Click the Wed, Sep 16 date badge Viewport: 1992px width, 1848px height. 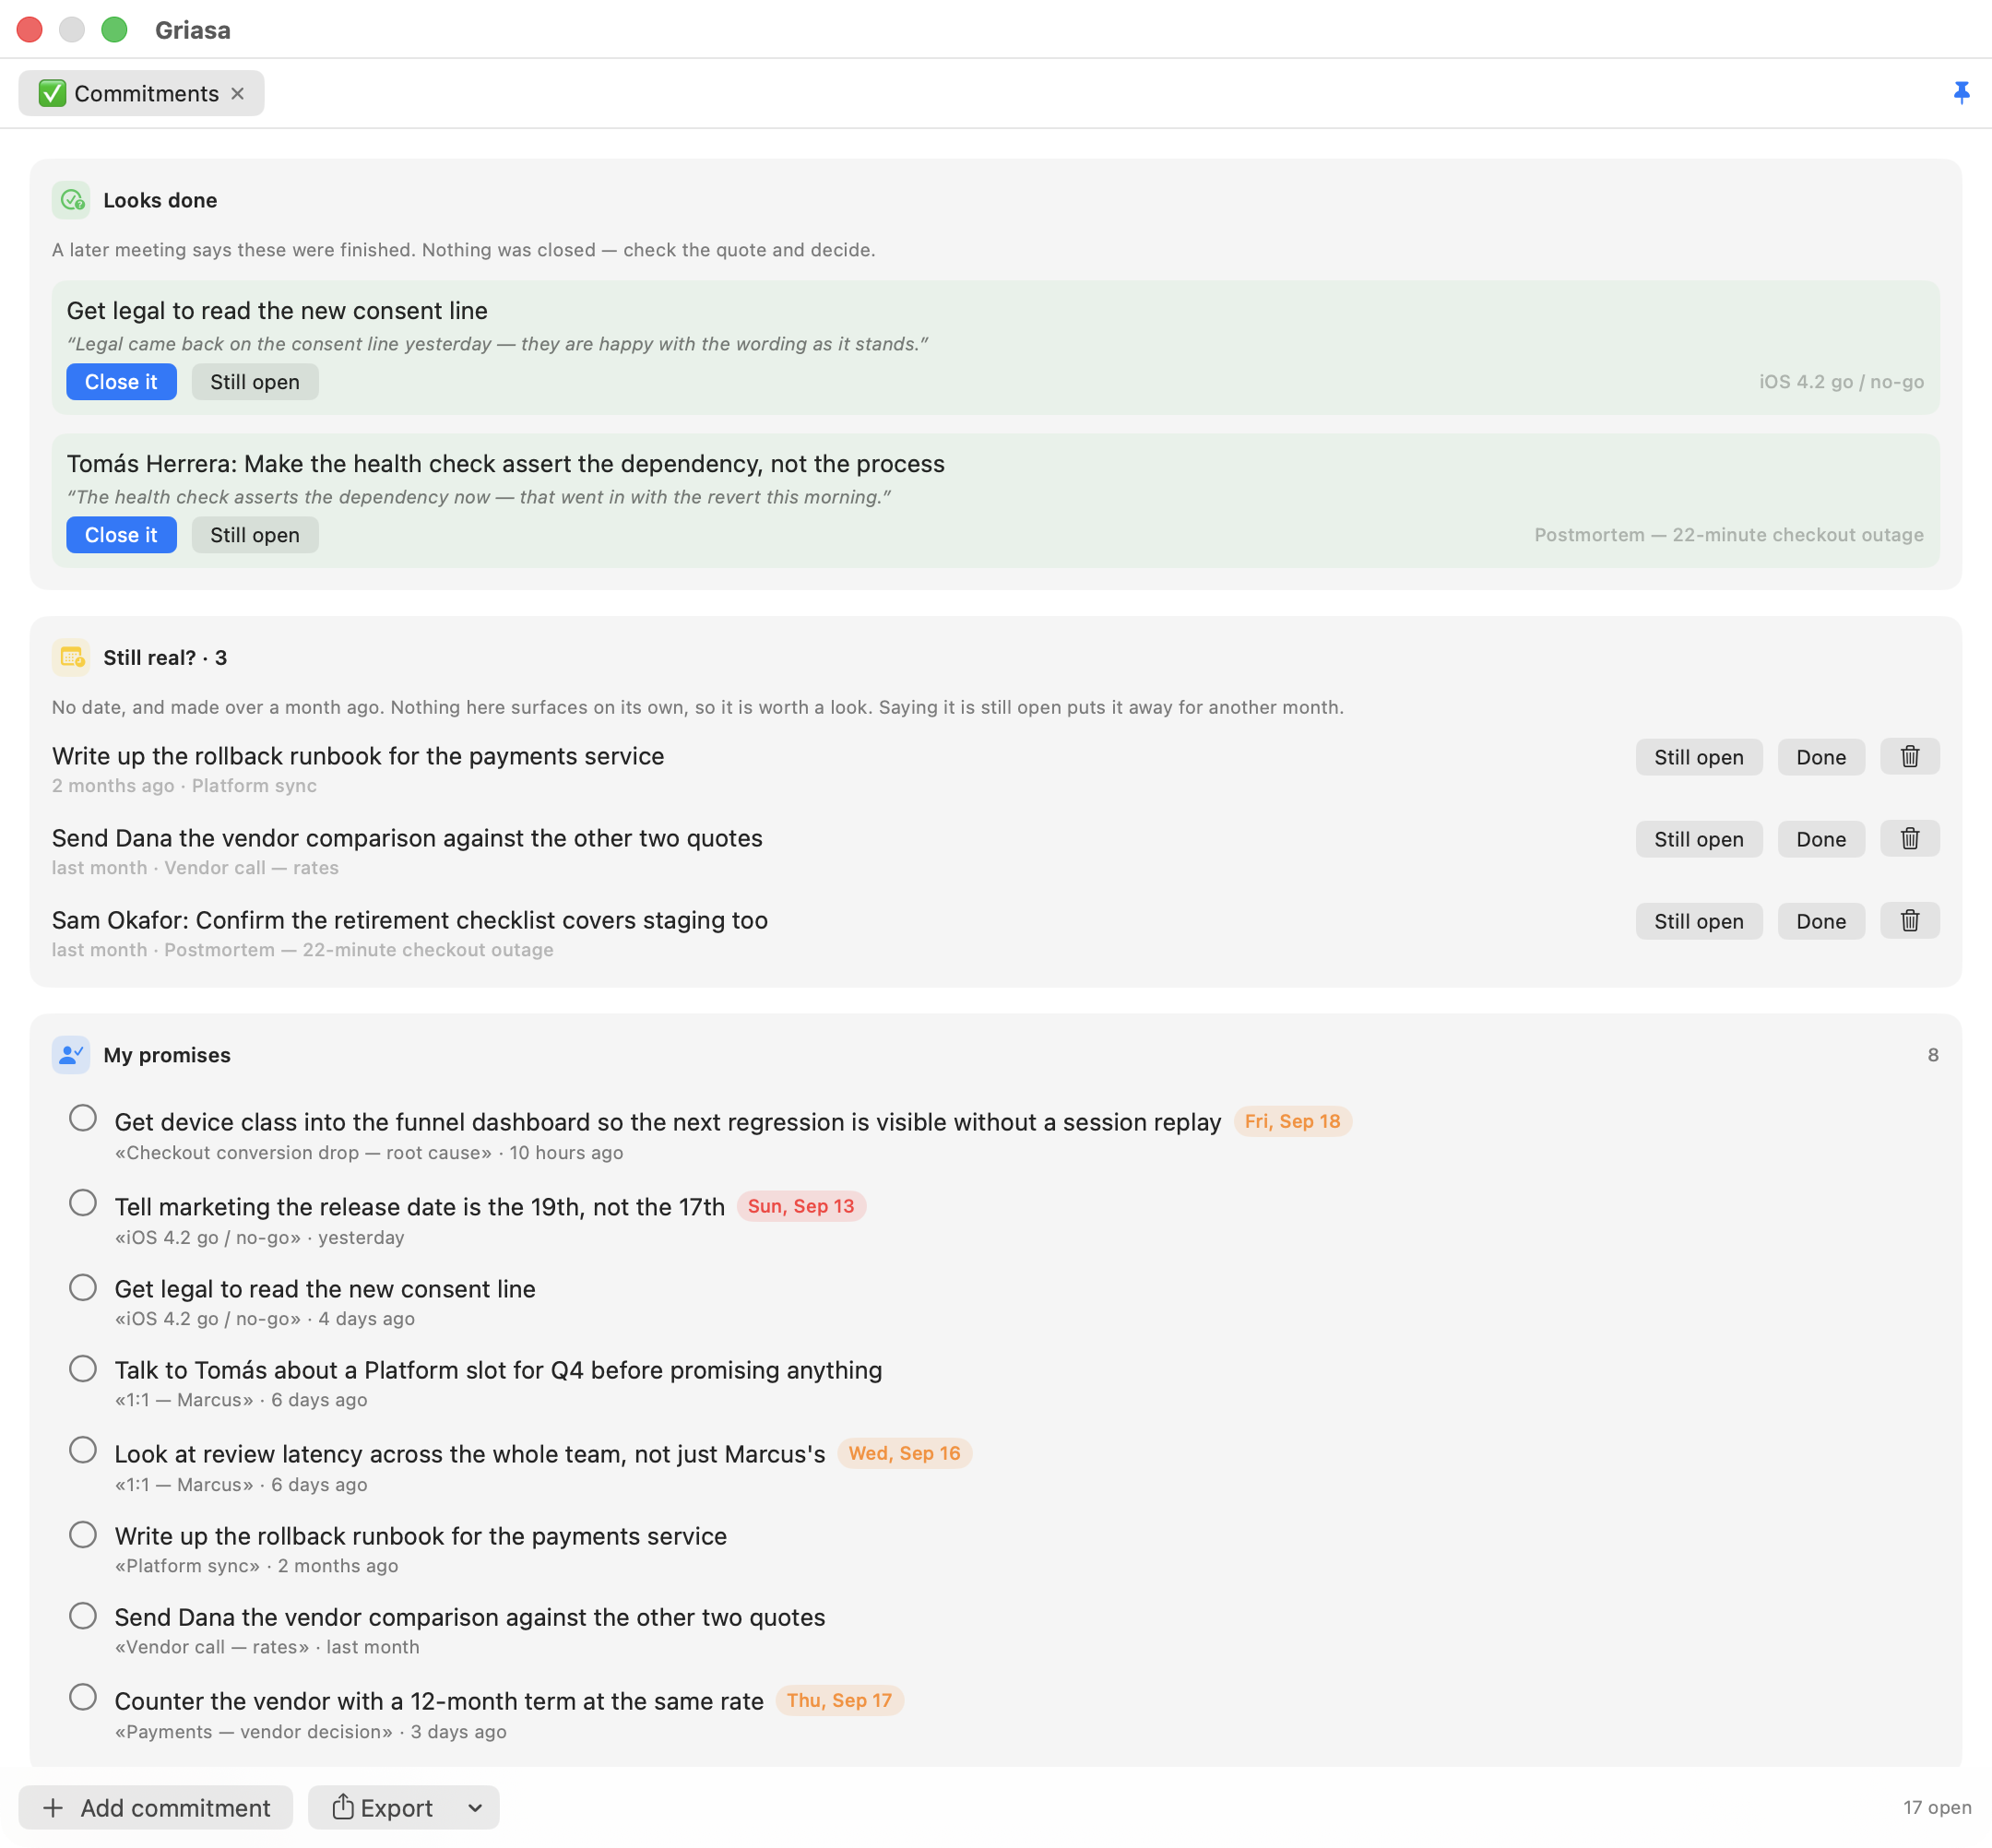coord(904,1454)
